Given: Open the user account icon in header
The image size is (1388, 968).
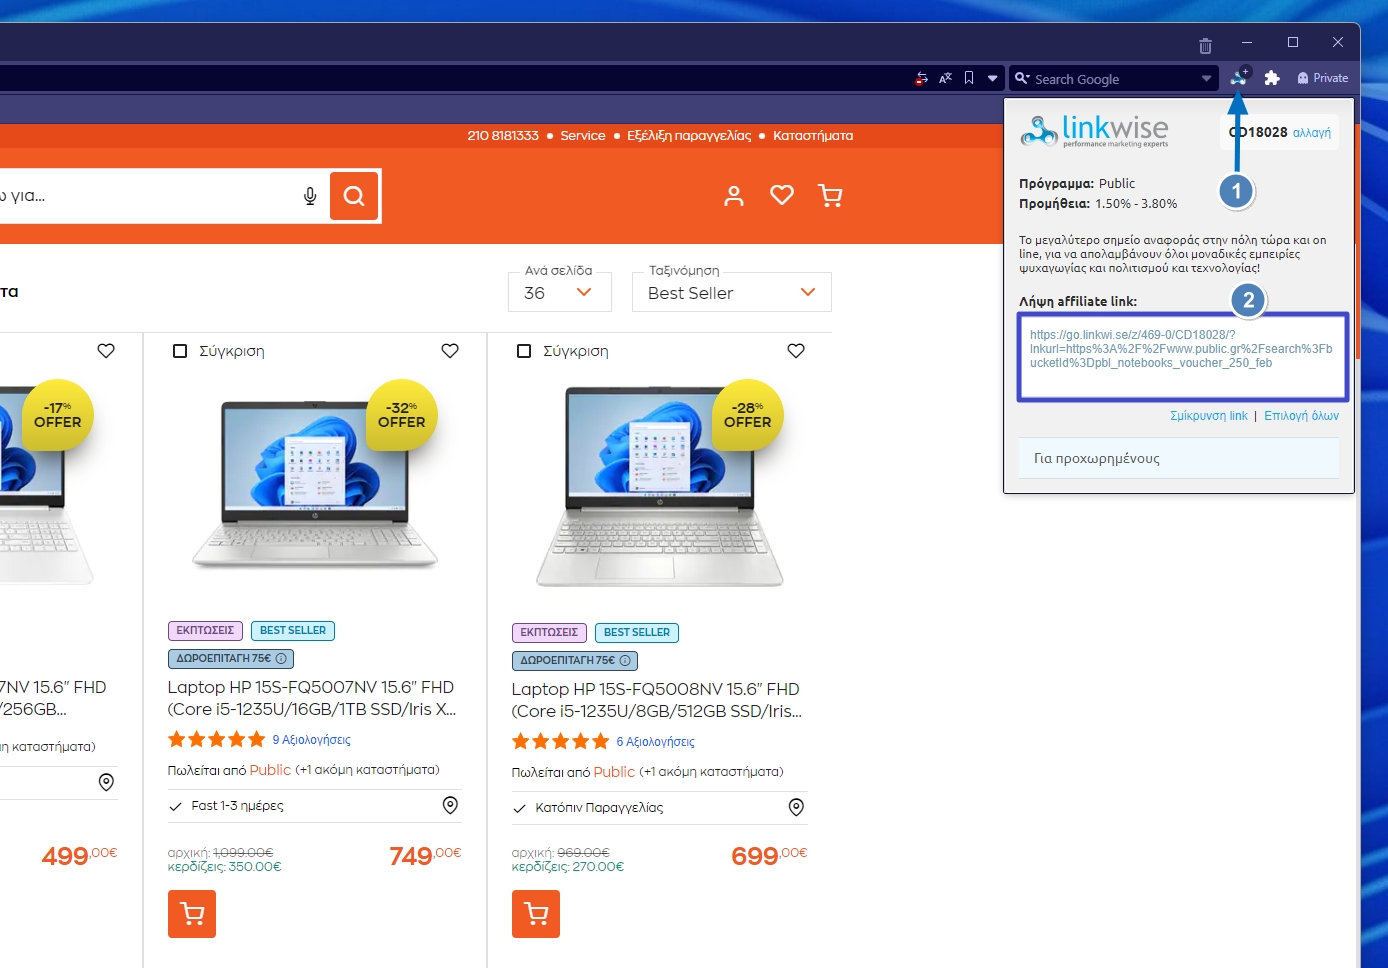Looking at the screenshot, I should point(734,196).
